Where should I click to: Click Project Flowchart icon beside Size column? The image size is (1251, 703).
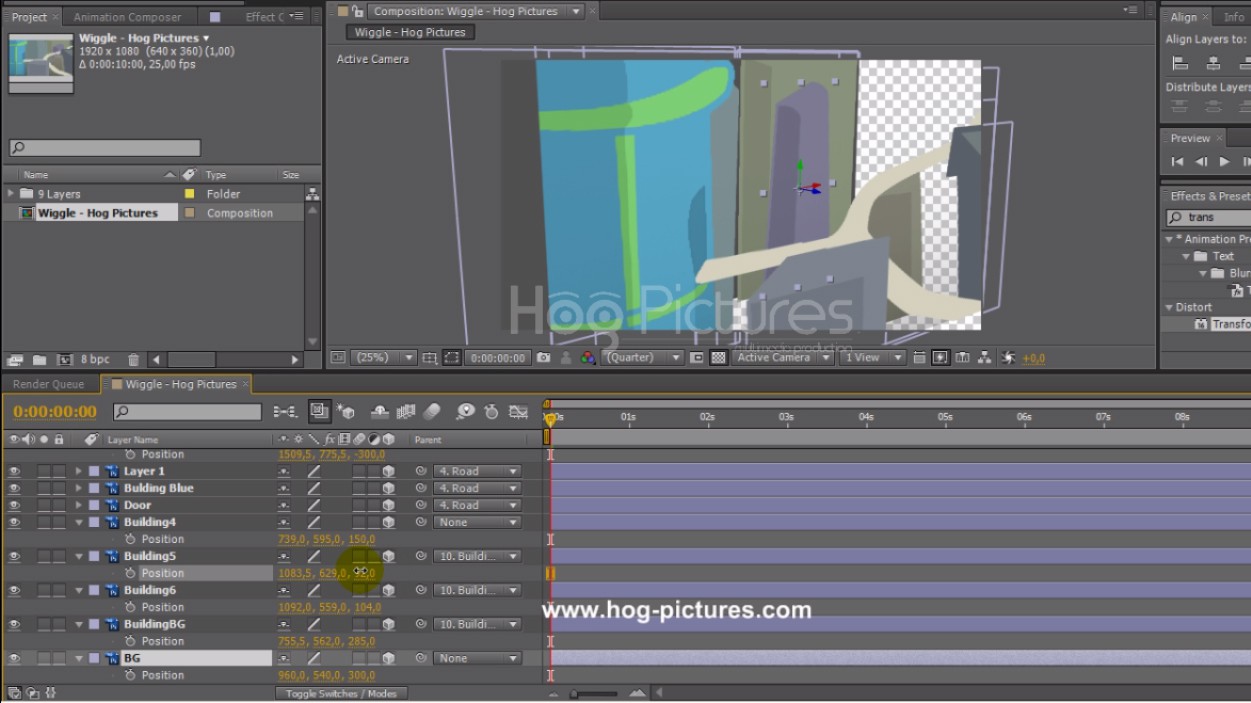coord(313,194)
